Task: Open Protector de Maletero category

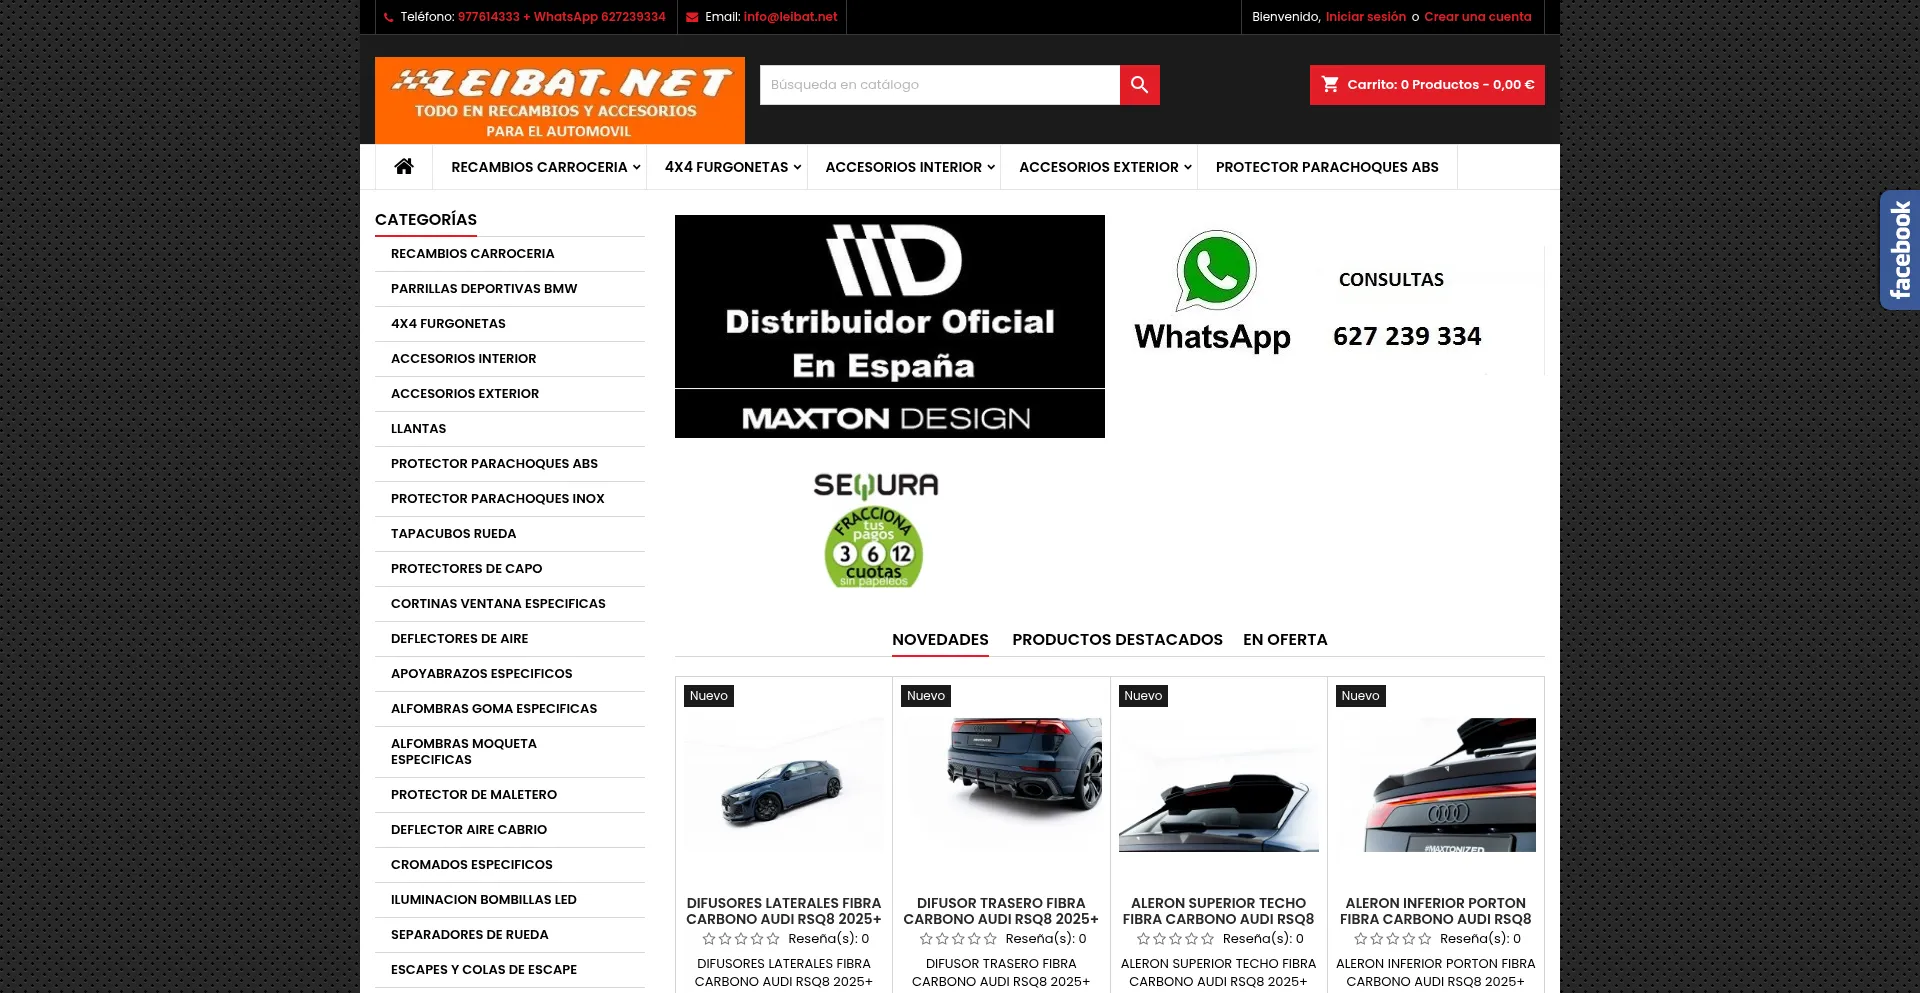Action: click(474, 795)
